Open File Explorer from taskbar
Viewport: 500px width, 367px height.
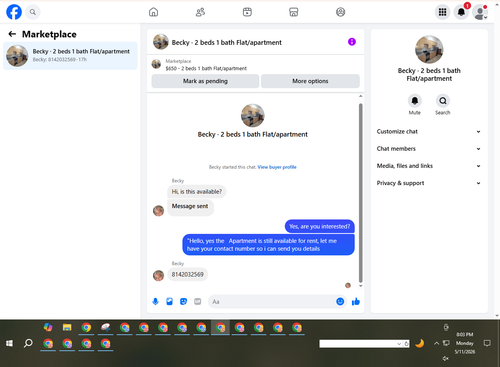(x=67, y=327)
